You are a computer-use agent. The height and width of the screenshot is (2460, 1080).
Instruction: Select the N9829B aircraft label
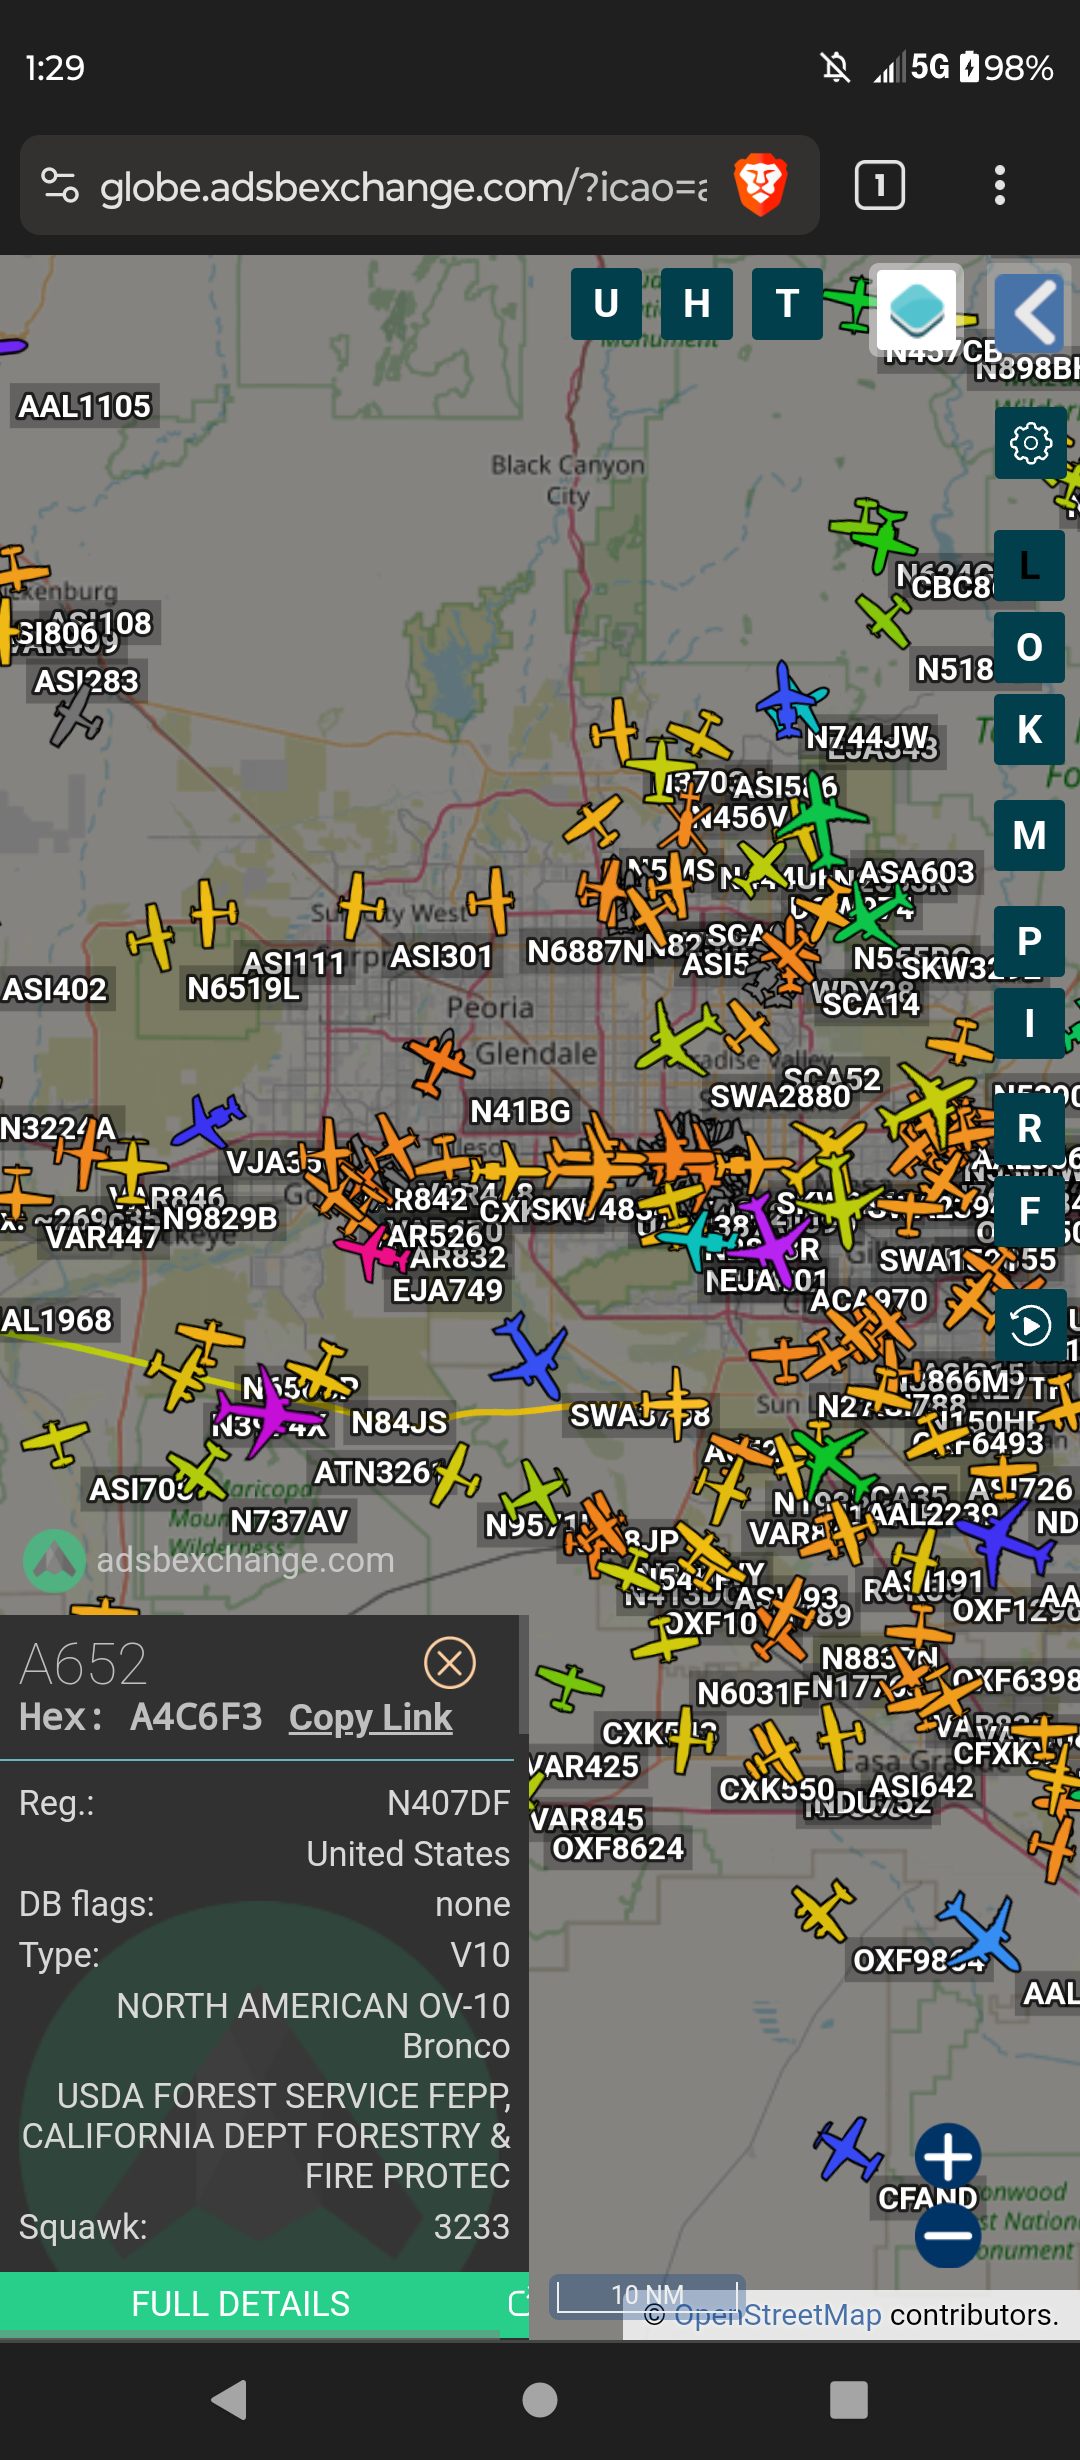pos(219,1218)
